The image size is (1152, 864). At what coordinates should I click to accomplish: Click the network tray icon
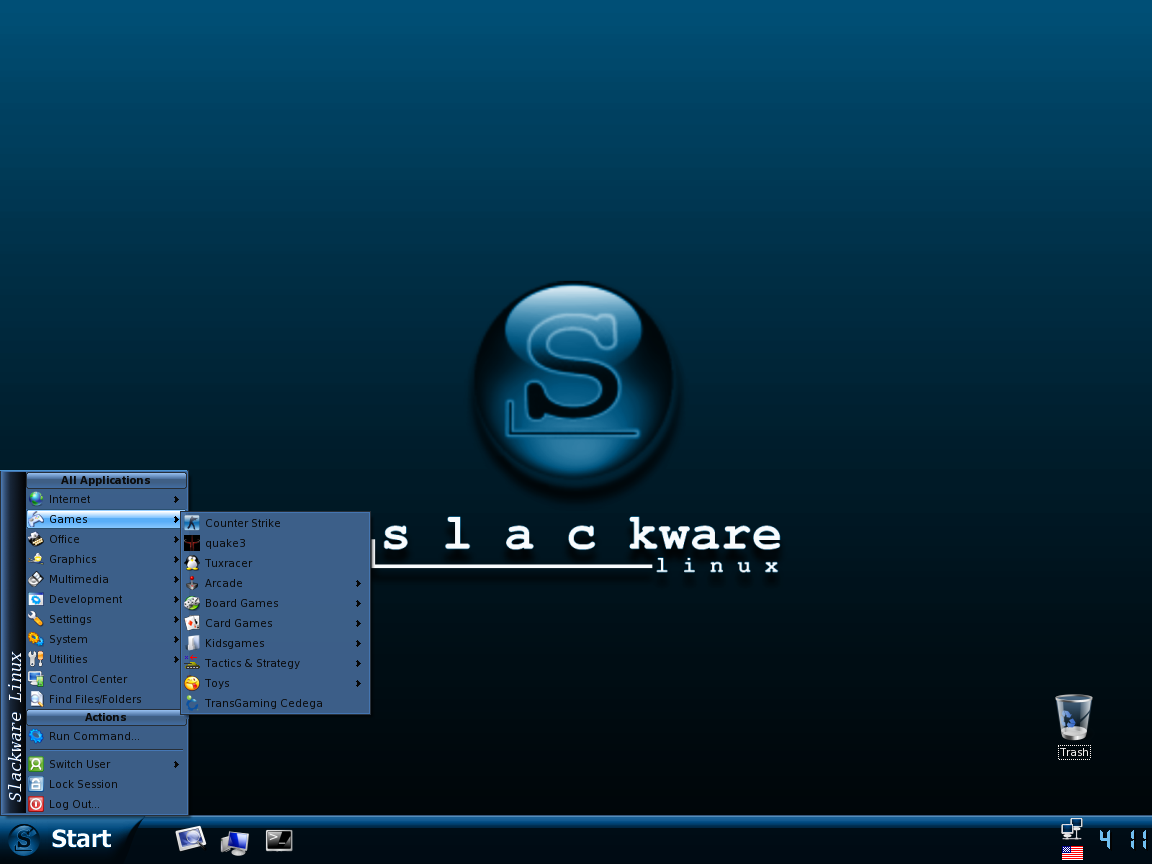pos(1072,829)
